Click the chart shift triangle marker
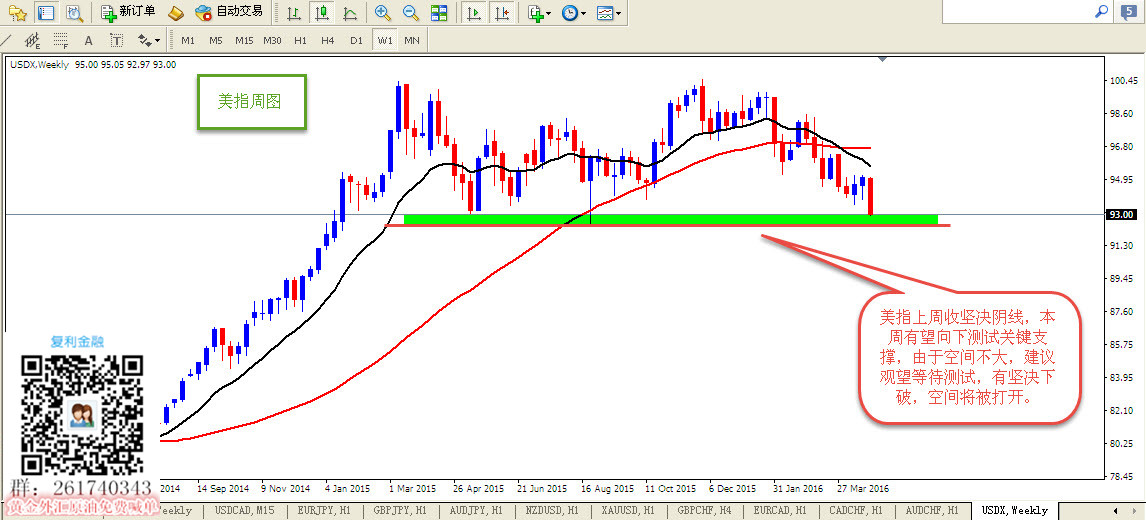 point(884,58)
